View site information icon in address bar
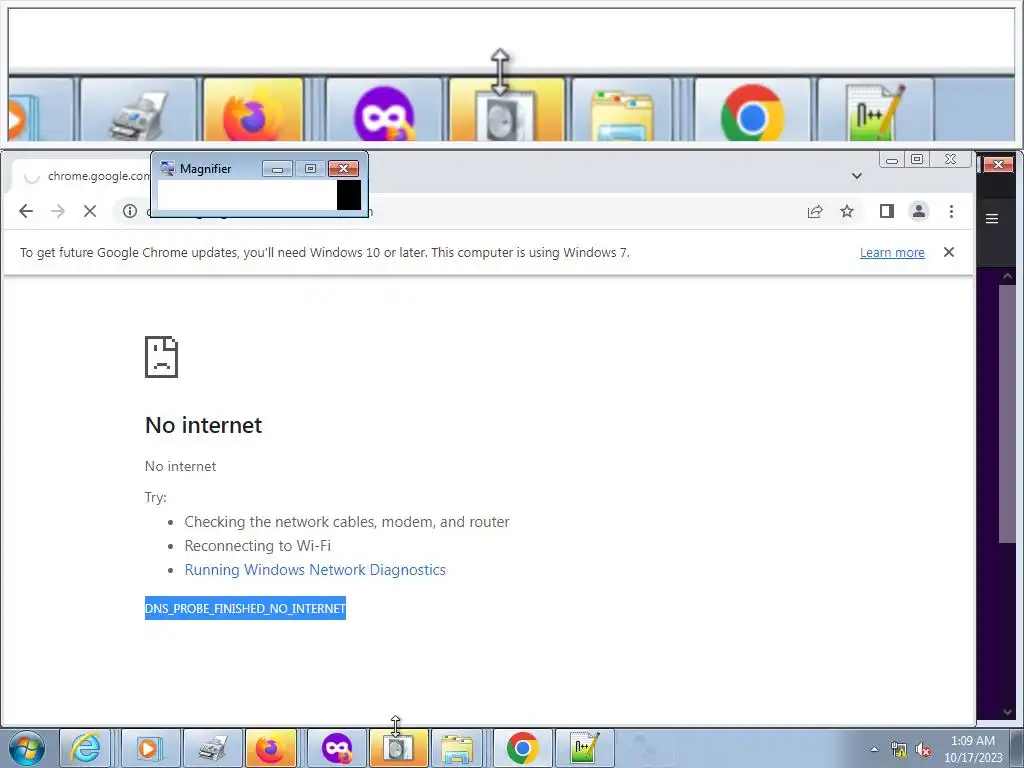Image resolution: width=1024 pixels, height=768 pixels. (x=130, y=211)
